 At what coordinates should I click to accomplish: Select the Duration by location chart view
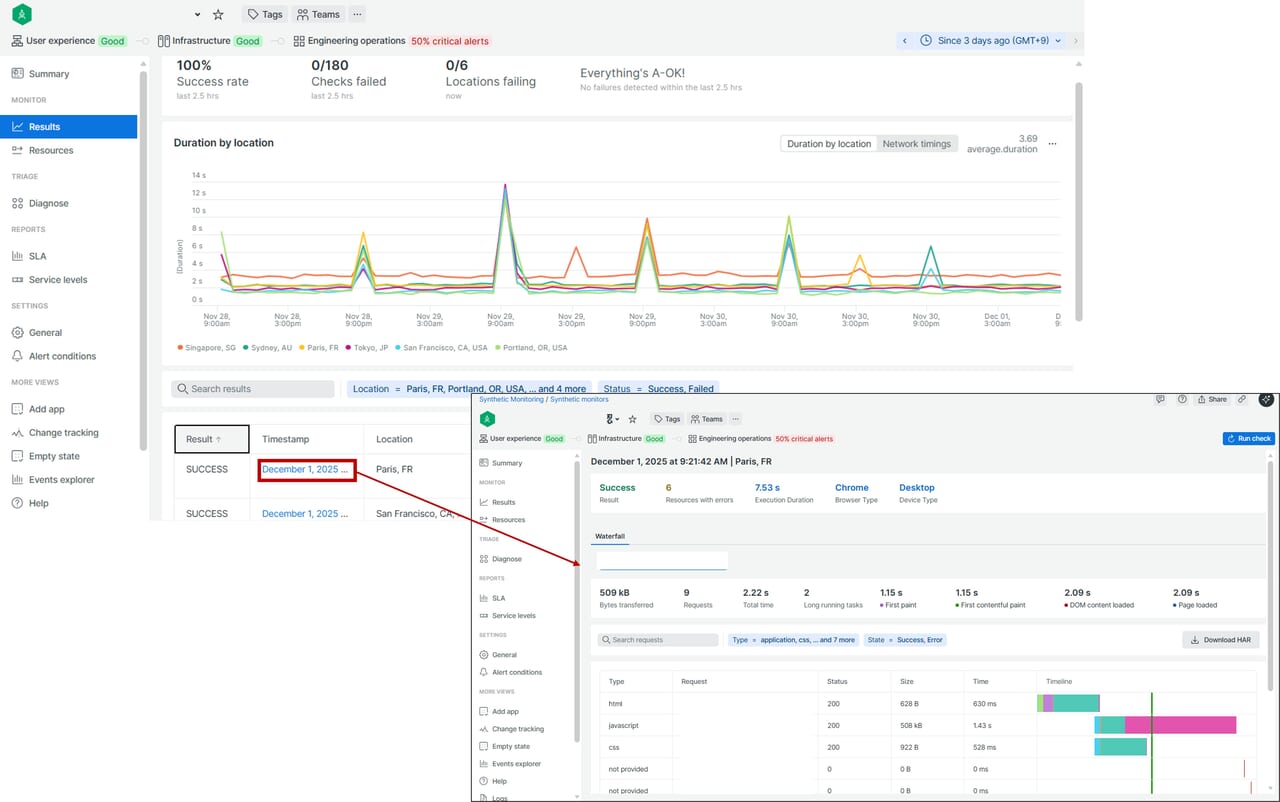pyautogui.click(x=828, y=144)
